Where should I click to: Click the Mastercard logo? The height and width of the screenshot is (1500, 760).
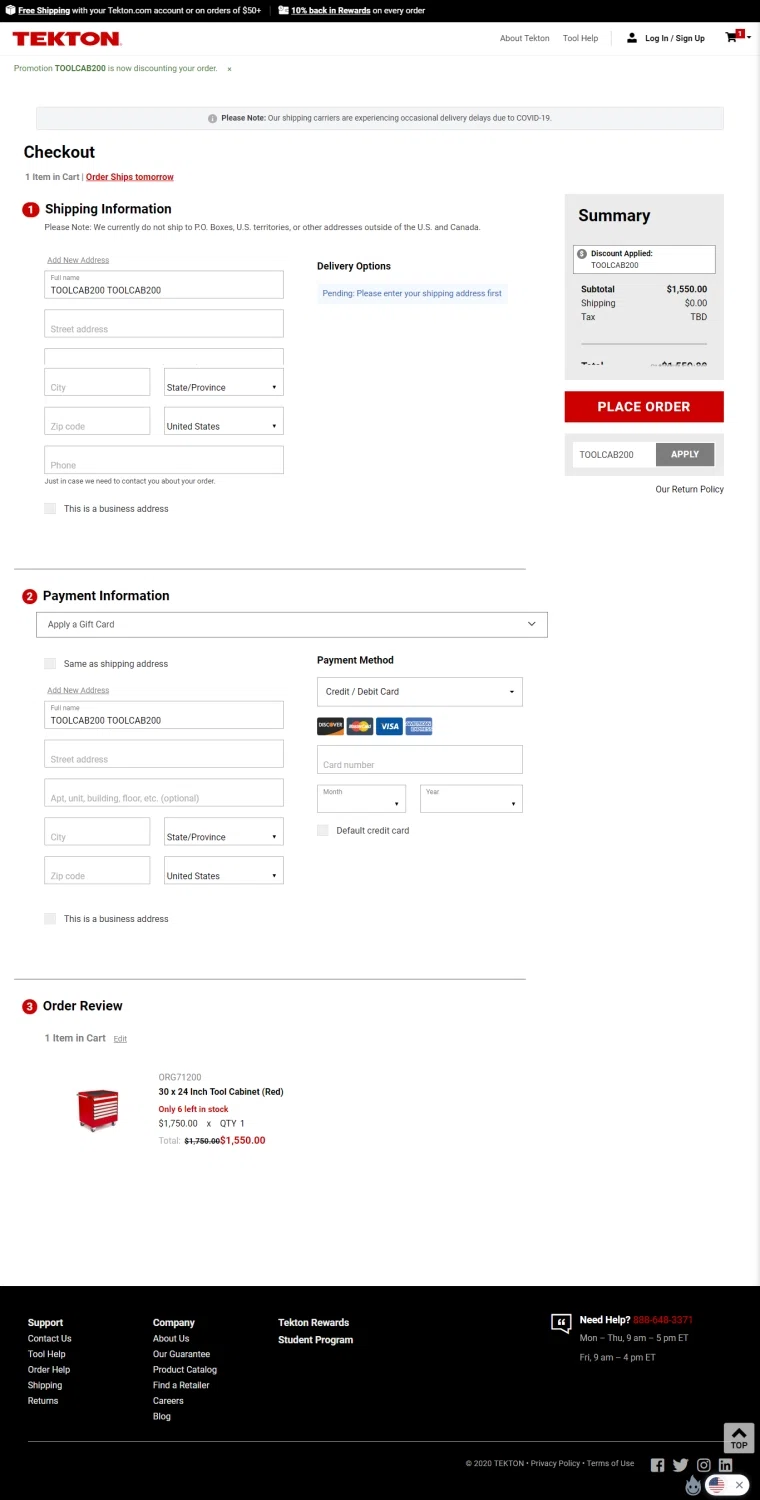[360, 726]
